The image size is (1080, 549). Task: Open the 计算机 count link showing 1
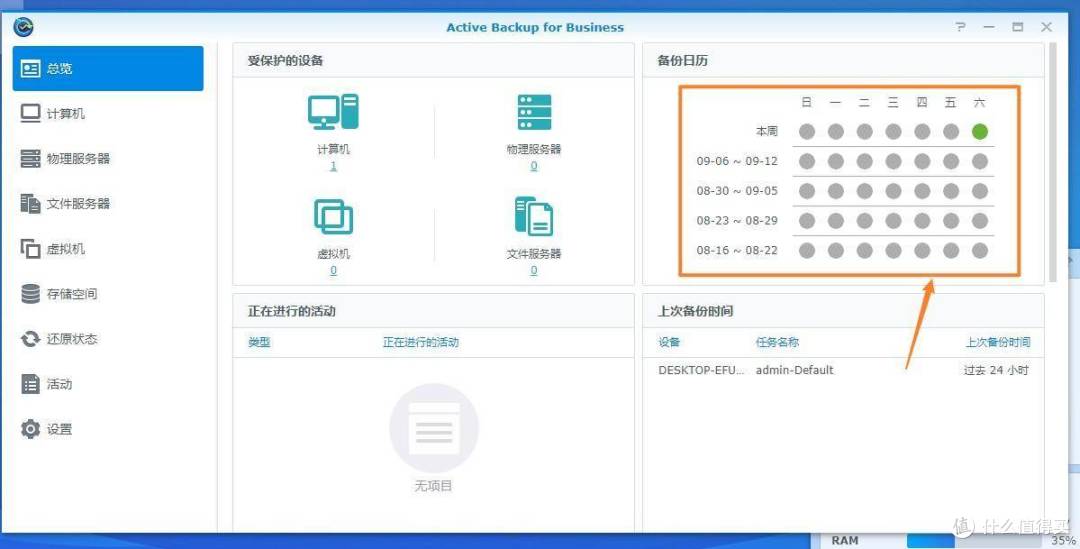[333, 166]
